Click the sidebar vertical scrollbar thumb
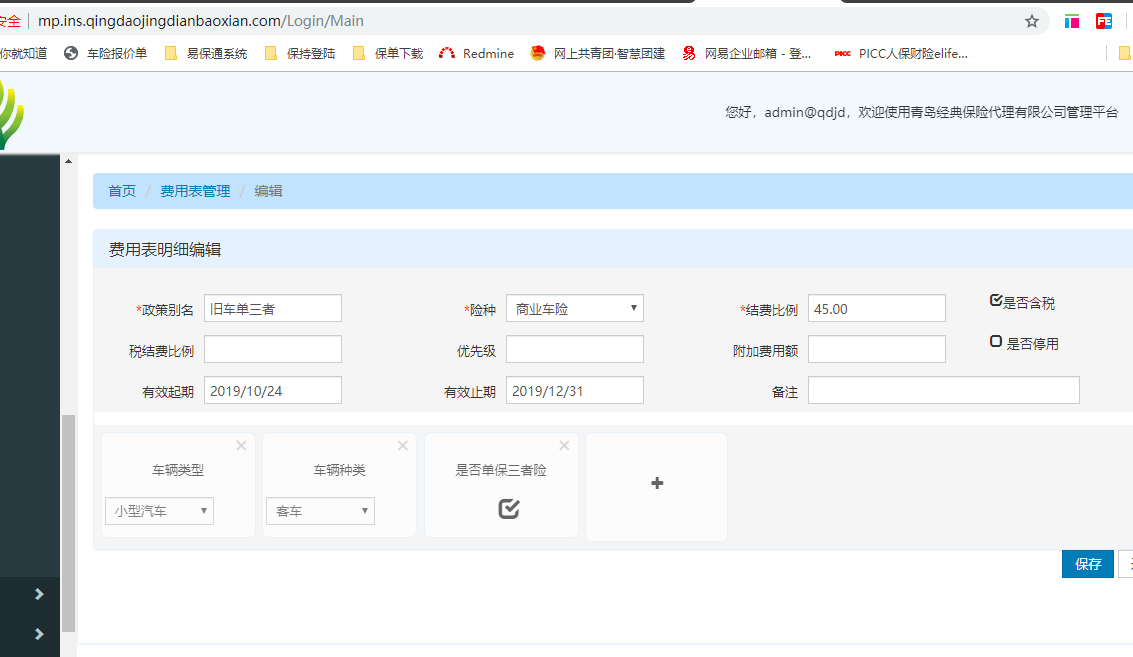Viewport: 1133px width, 657px height. click(68, 520)
